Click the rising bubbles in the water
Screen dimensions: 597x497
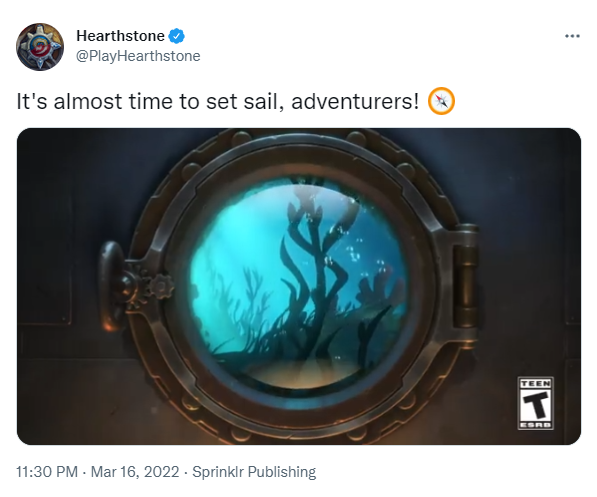point(354,249)
